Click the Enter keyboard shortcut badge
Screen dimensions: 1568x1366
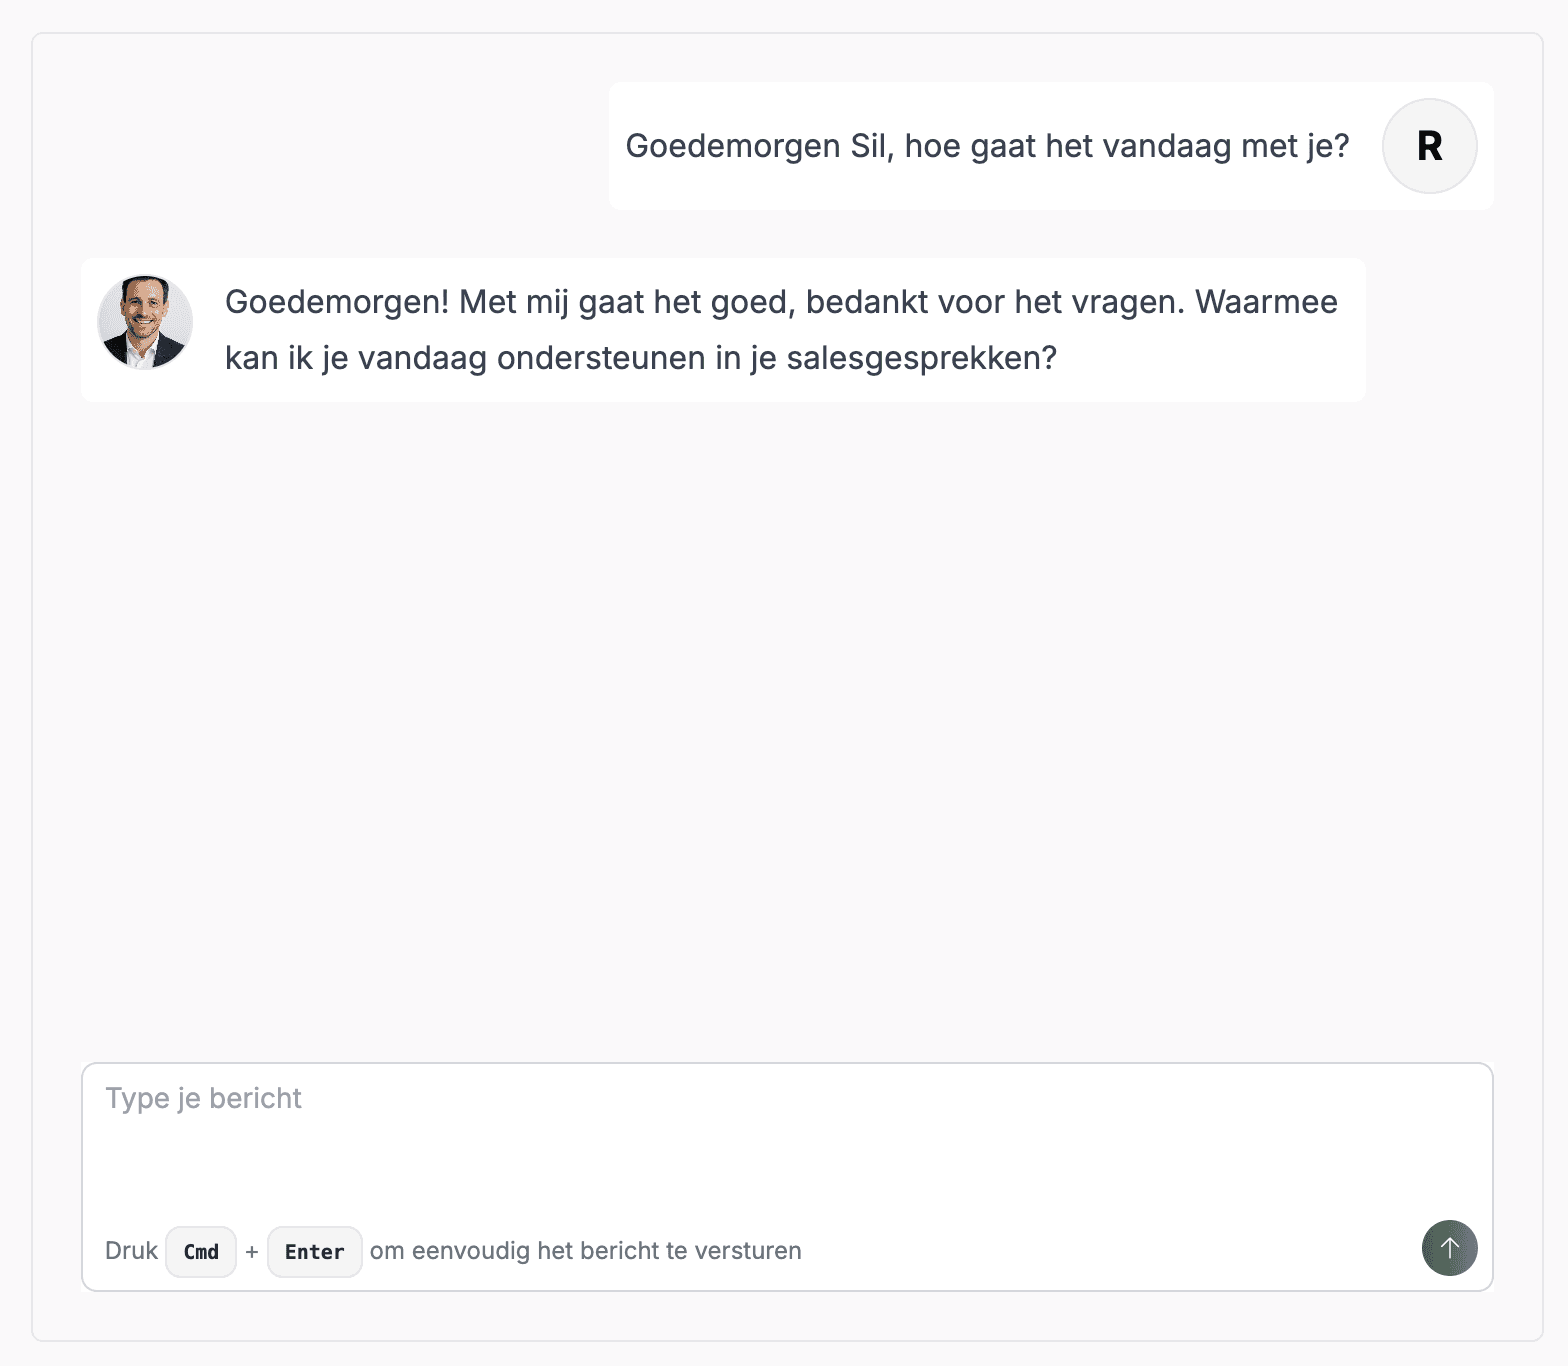314,1251
